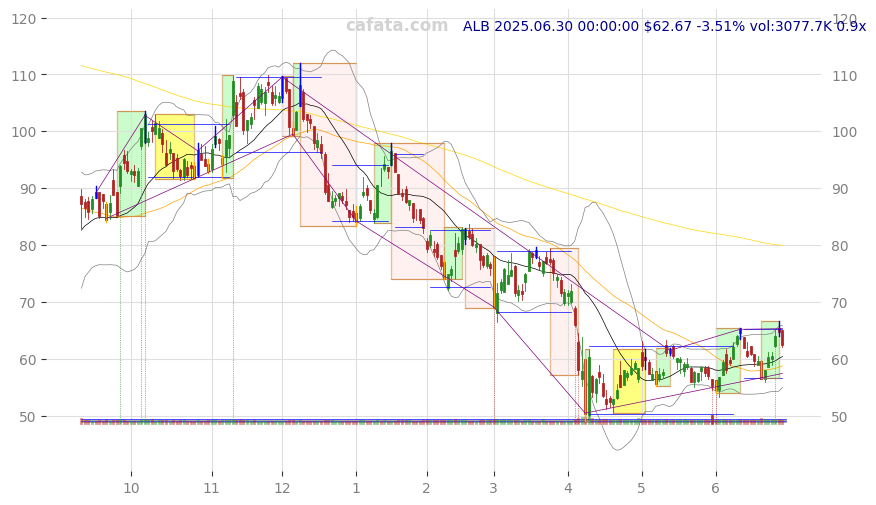Click right price axis label 90
This screenshot has height=505, width=876.
coord(841,189)
